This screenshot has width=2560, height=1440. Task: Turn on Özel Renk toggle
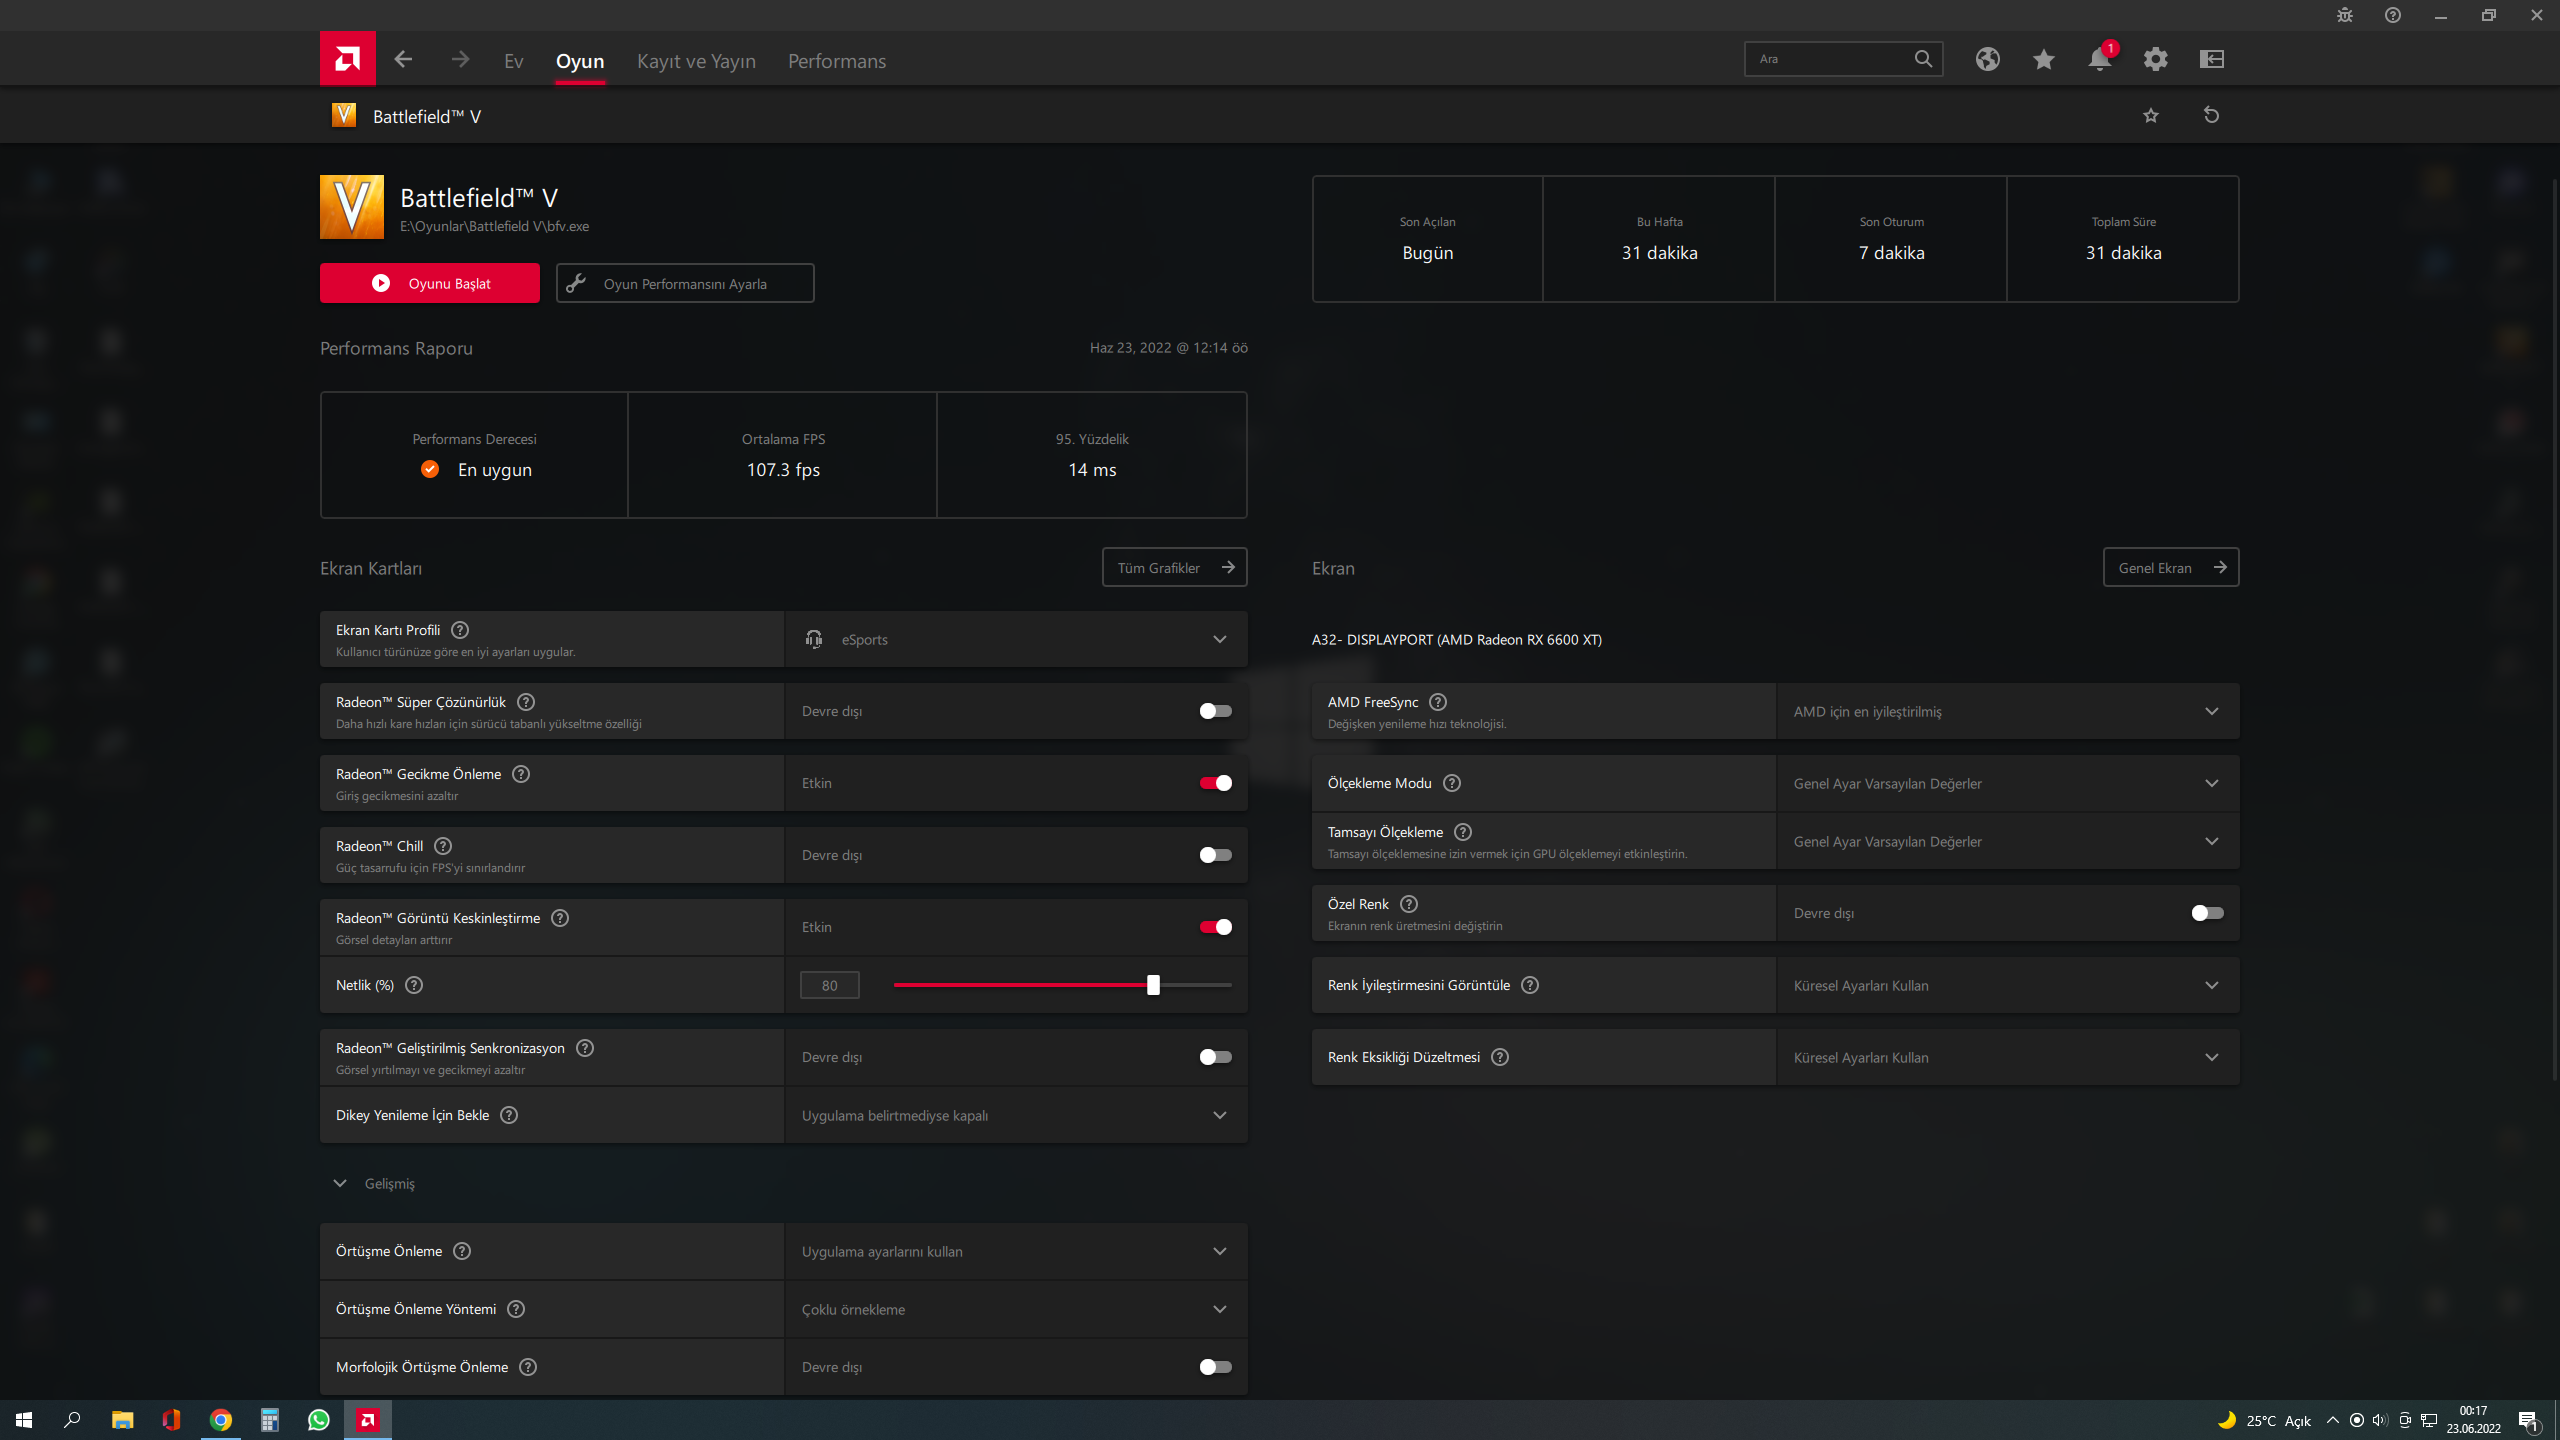[x=2207, y=913]
